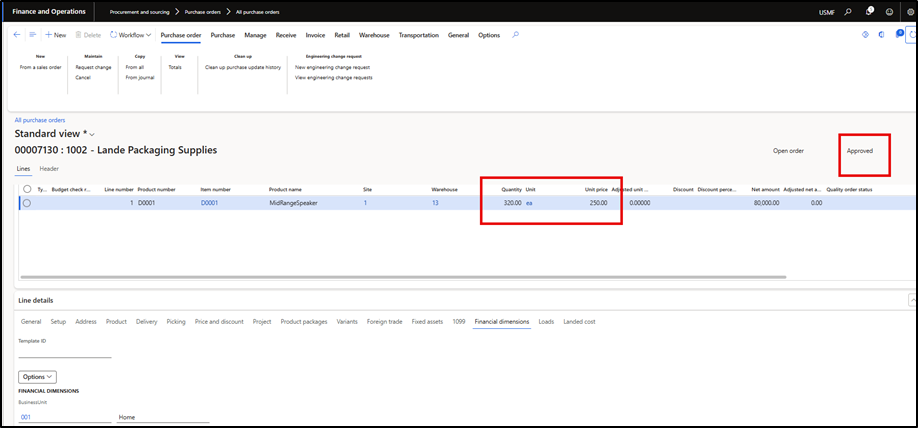Click the search icon after Options tab
This screenshot has height=428, width=918.
click(515, 35)
